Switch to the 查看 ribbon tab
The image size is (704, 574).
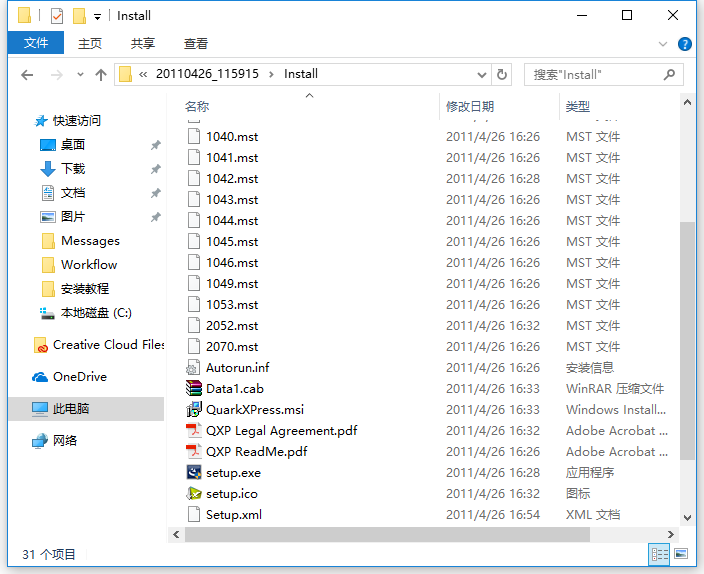pyautogui.click(x=196, y=44)
